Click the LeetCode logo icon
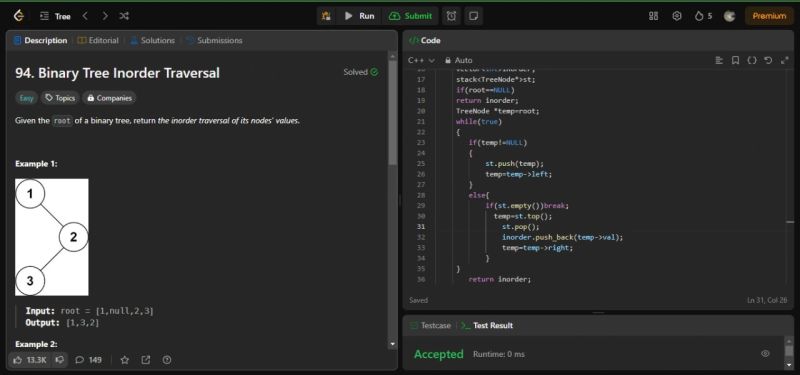 pos(19,16)
